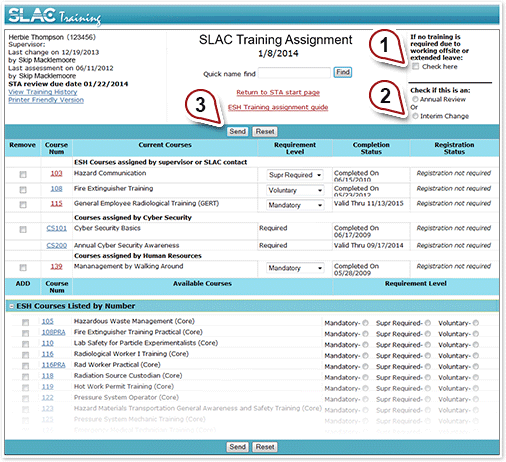Screen dimensions: 506x462
Task: Tick Remove checkbox for GERT course
Action: (x=23, y=205)
